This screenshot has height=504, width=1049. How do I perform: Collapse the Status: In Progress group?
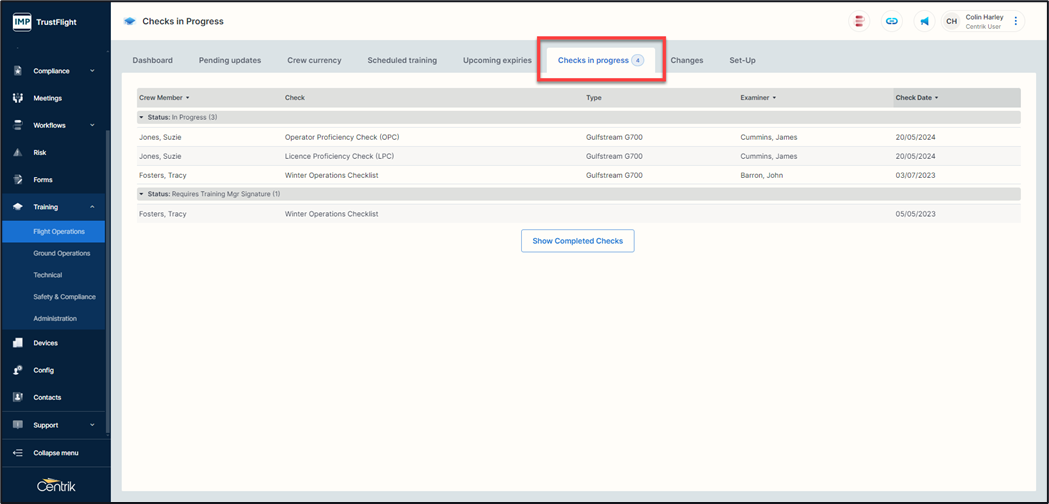(141, 117)
